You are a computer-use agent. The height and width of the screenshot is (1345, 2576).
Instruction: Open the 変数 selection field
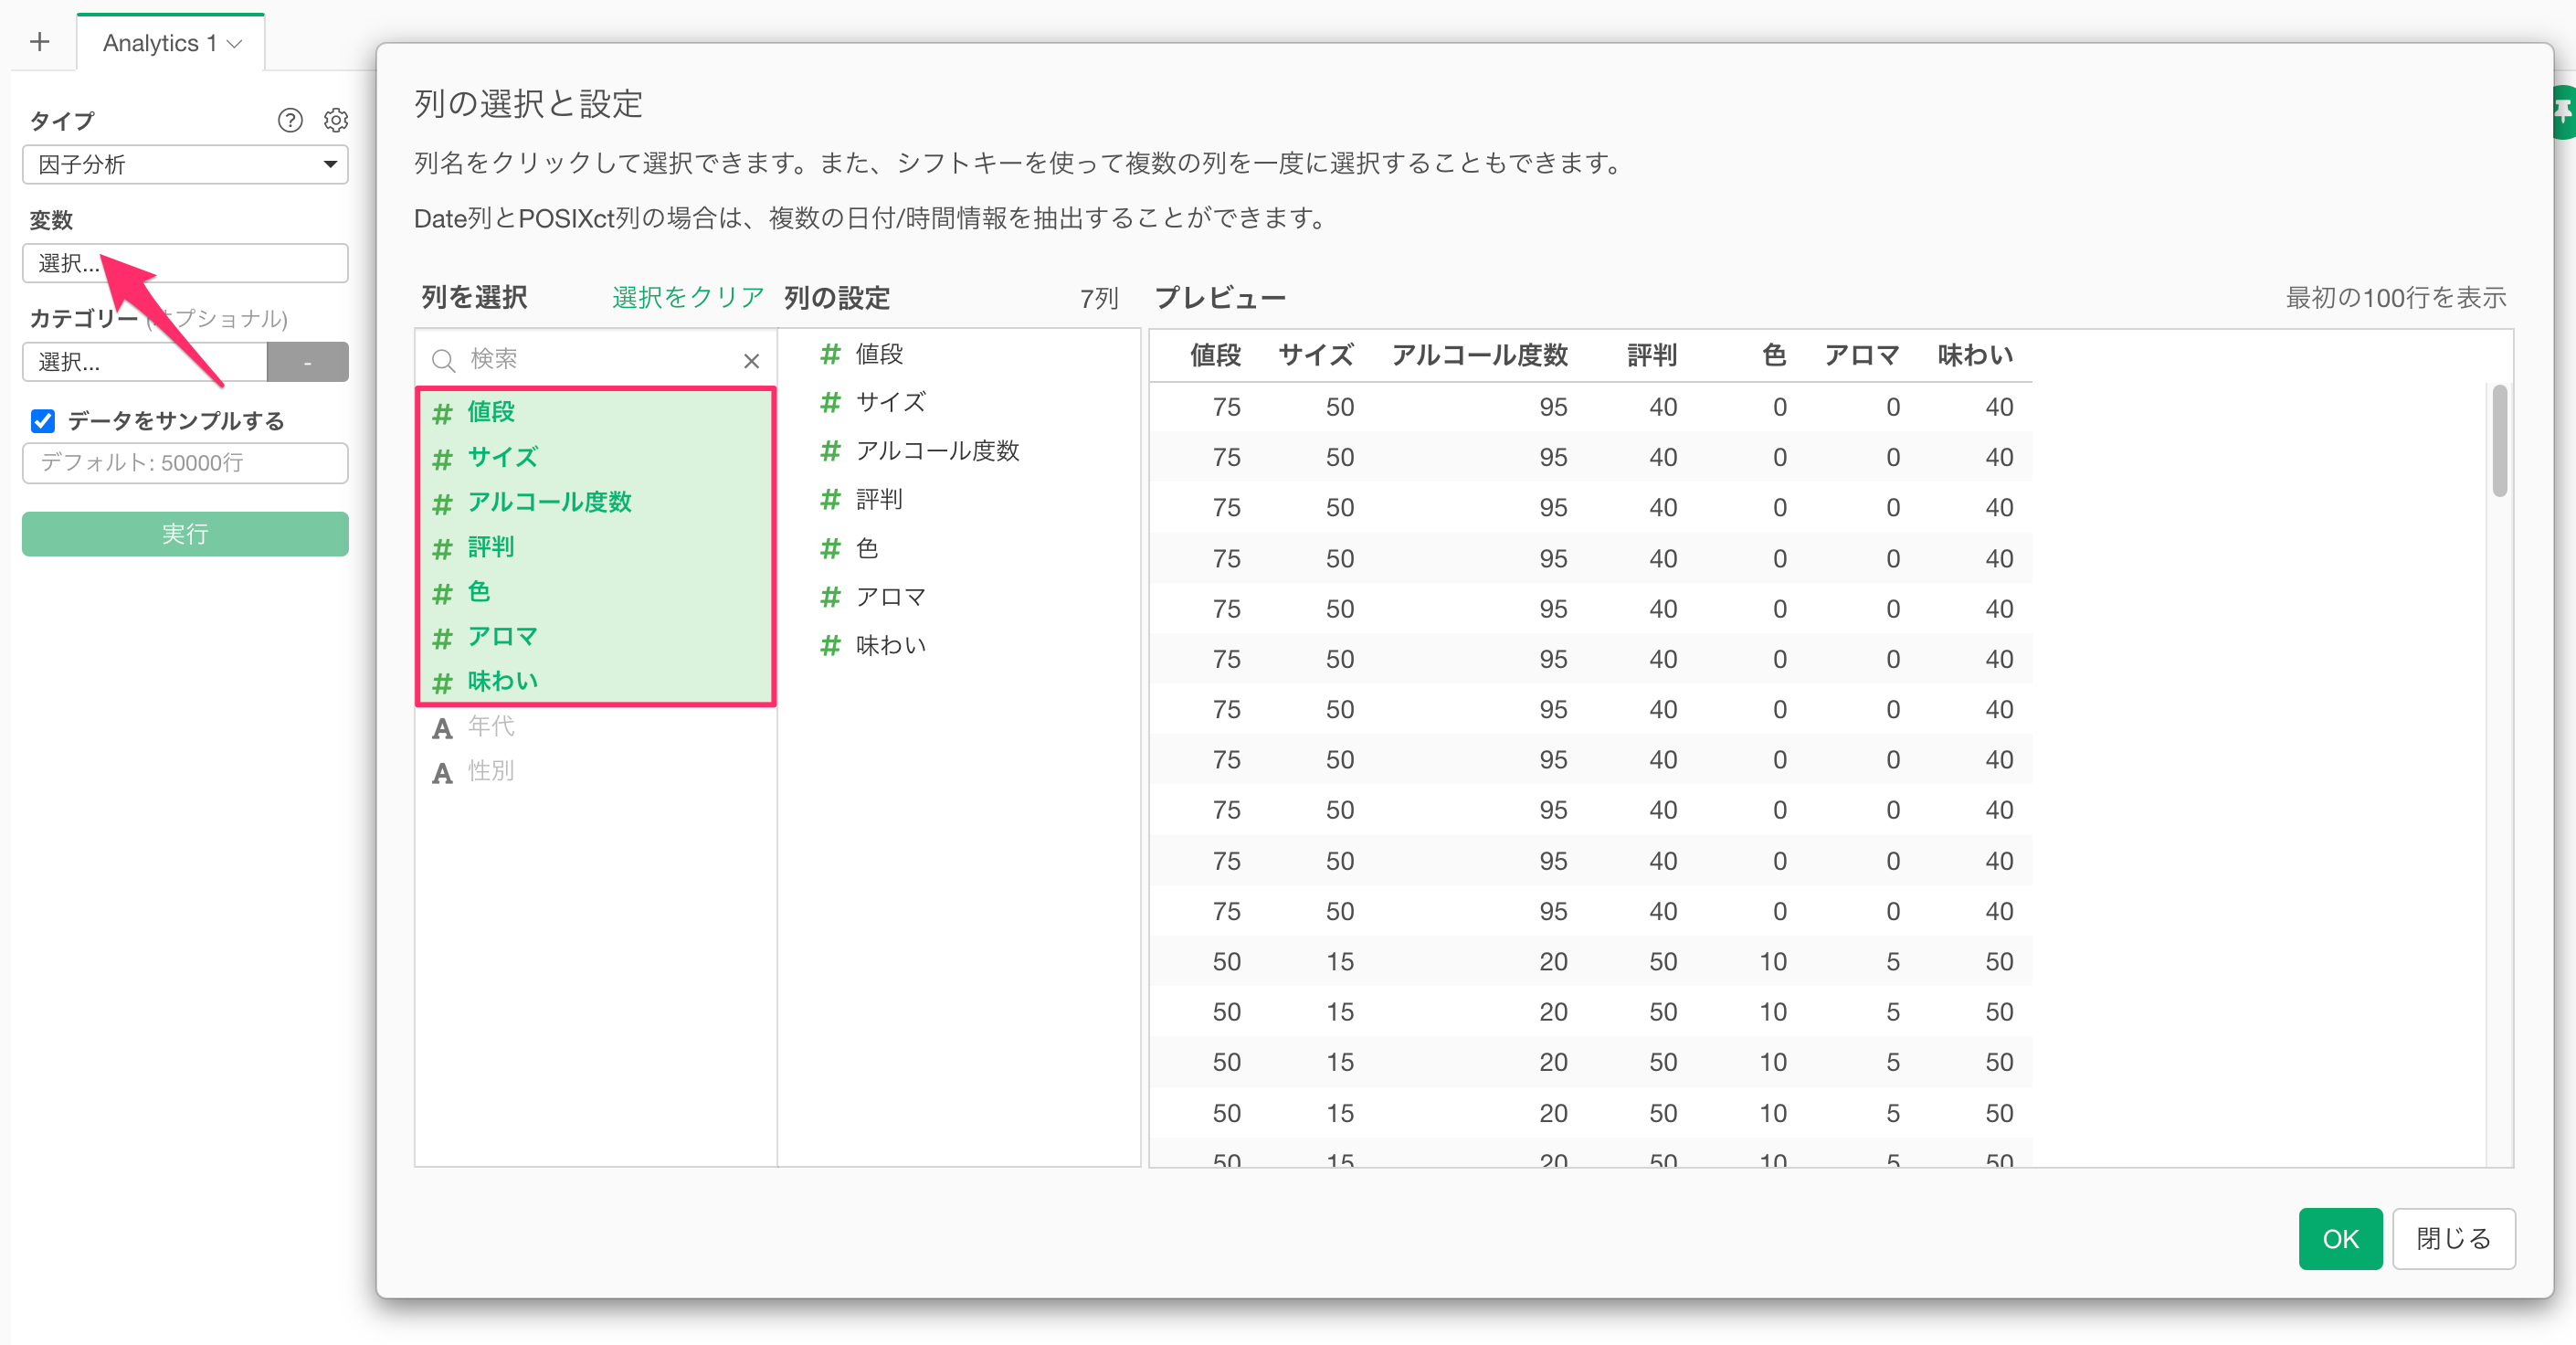[185, 263]
